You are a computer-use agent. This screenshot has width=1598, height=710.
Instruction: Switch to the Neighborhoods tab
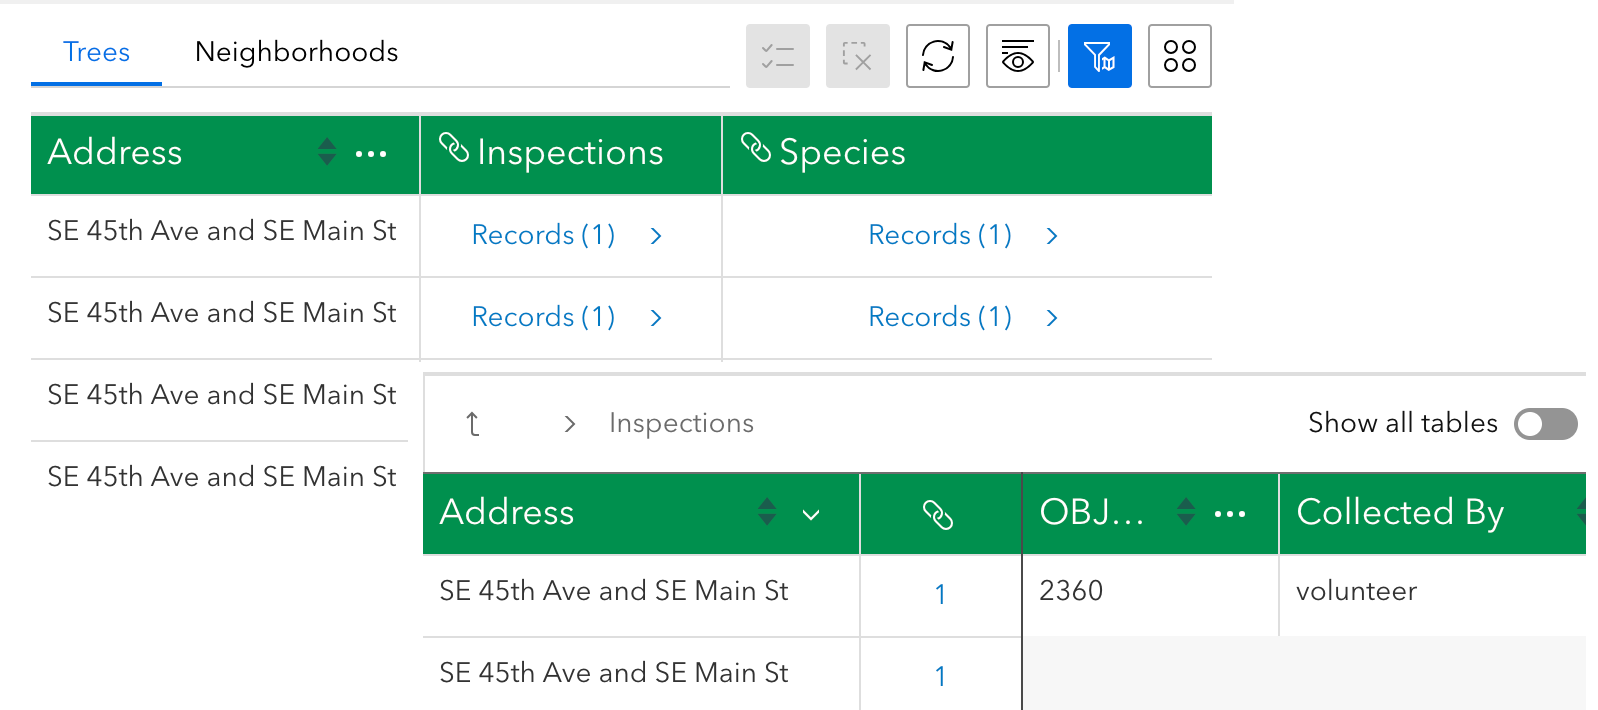tap(297, 52)
